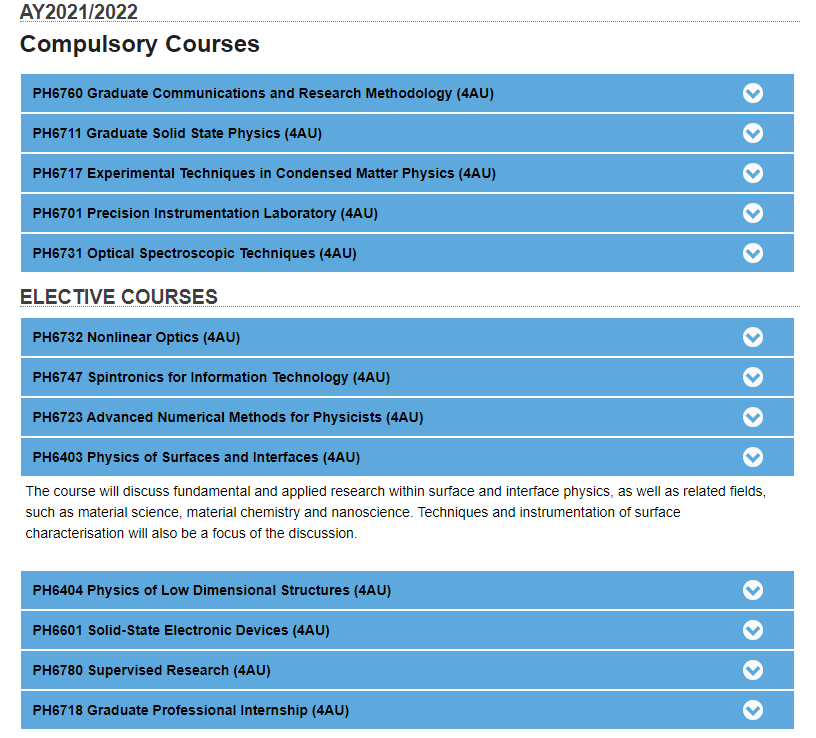Expand PH6718 Graduate Professional Internship accordion

[407, 710]
